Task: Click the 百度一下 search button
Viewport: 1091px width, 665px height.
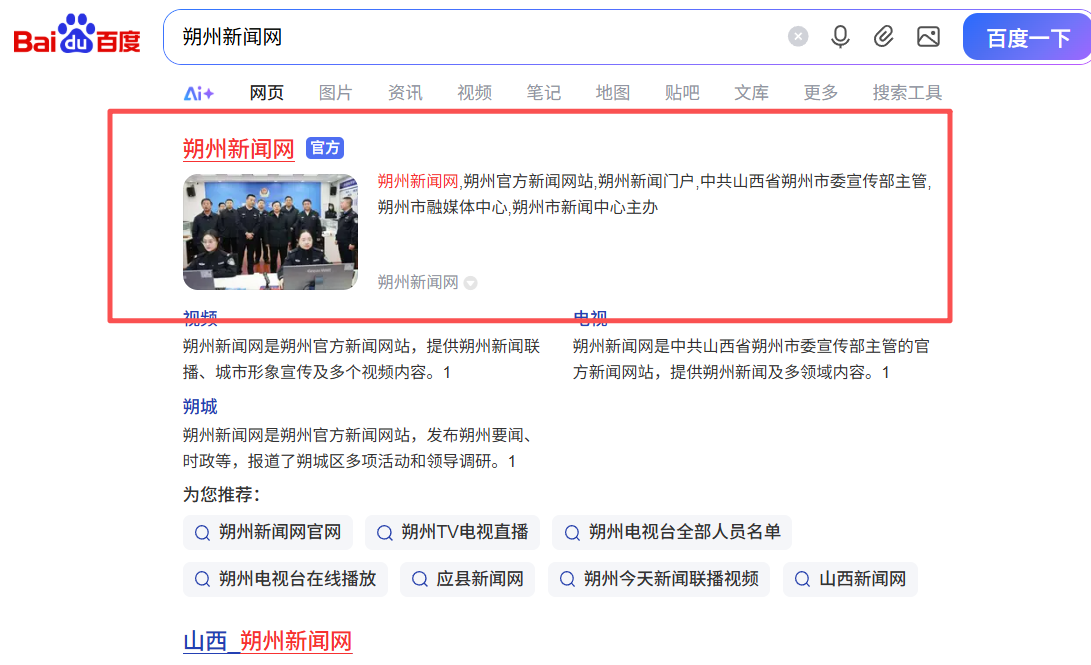Action: [1027, 36]
